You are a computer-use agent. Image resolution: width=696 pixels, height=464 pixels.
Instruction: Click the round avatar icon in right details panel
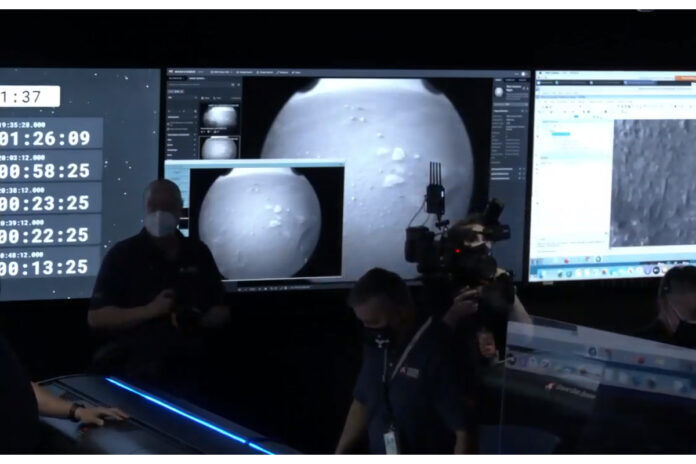tap(499, 92)
